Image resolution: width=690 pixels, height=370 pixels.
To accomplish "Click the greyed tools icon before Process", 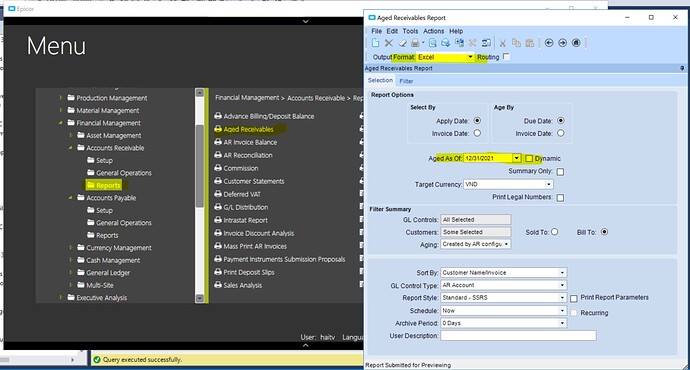I will coord(473,43).
